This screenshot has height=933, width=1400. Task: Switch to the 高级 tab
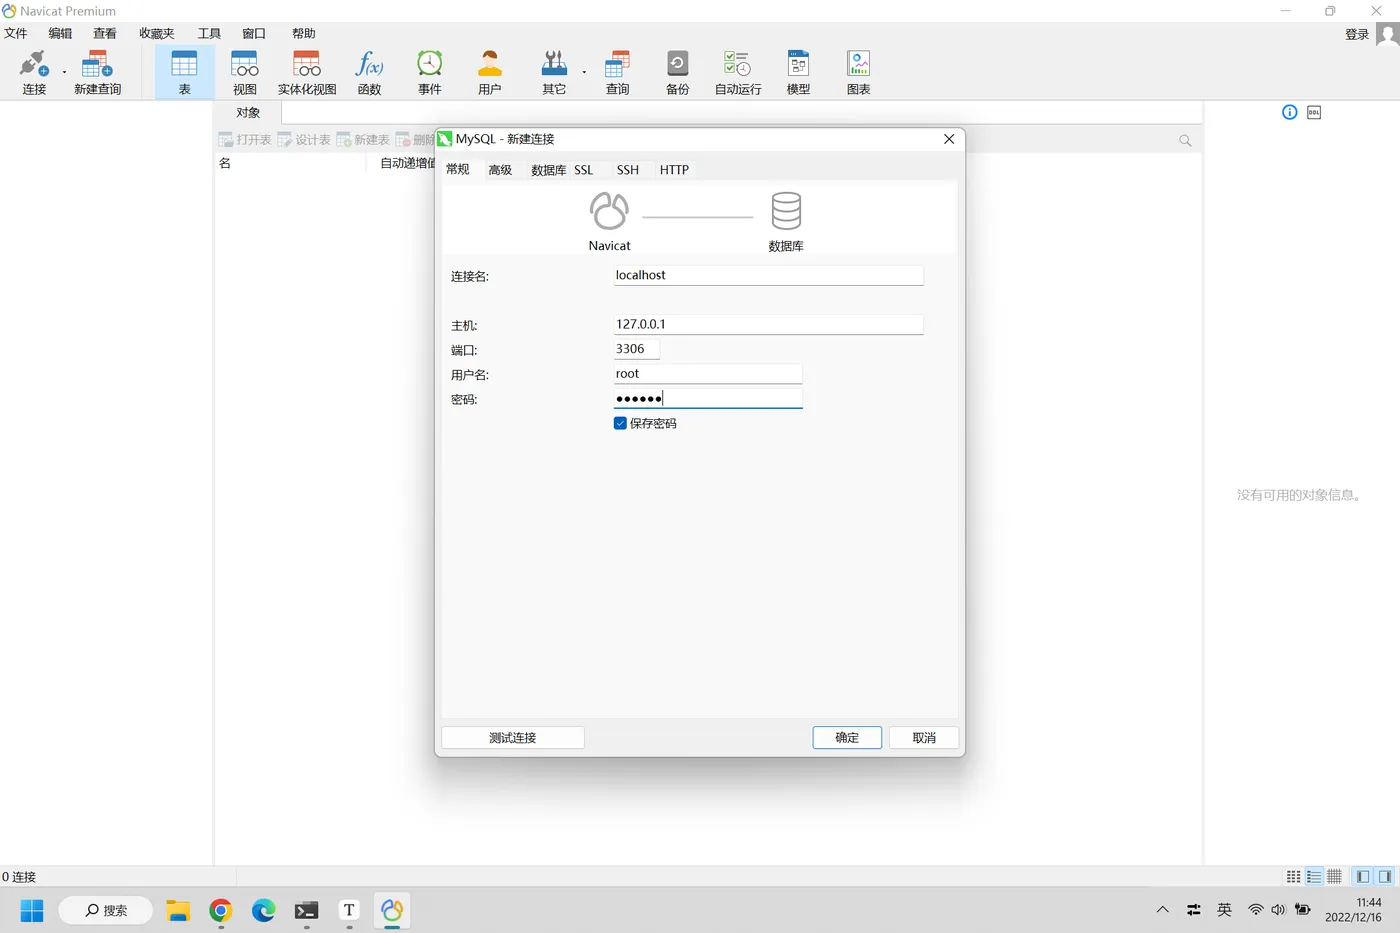(x=500, y=170)
